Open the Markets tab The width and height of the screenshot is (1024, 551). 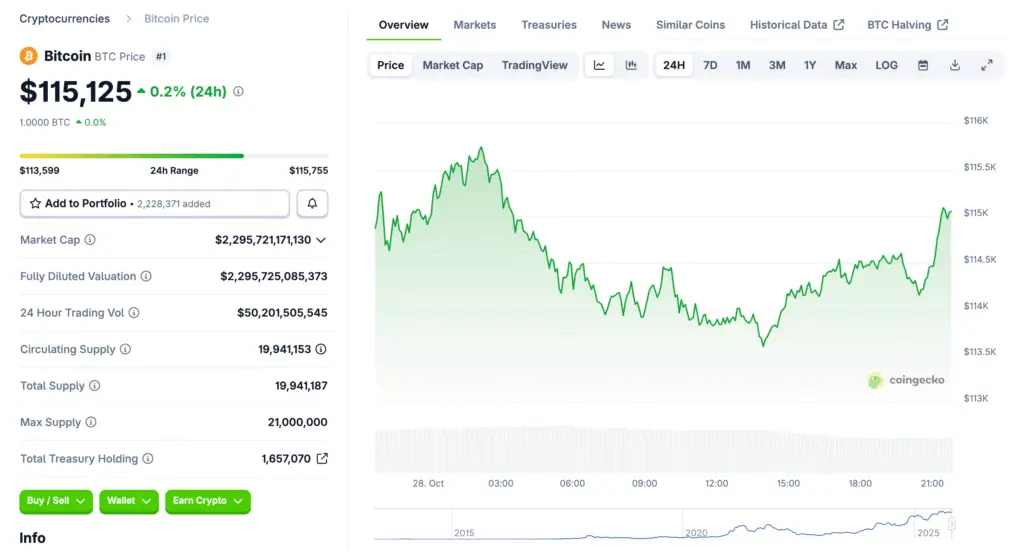point(474,25)
